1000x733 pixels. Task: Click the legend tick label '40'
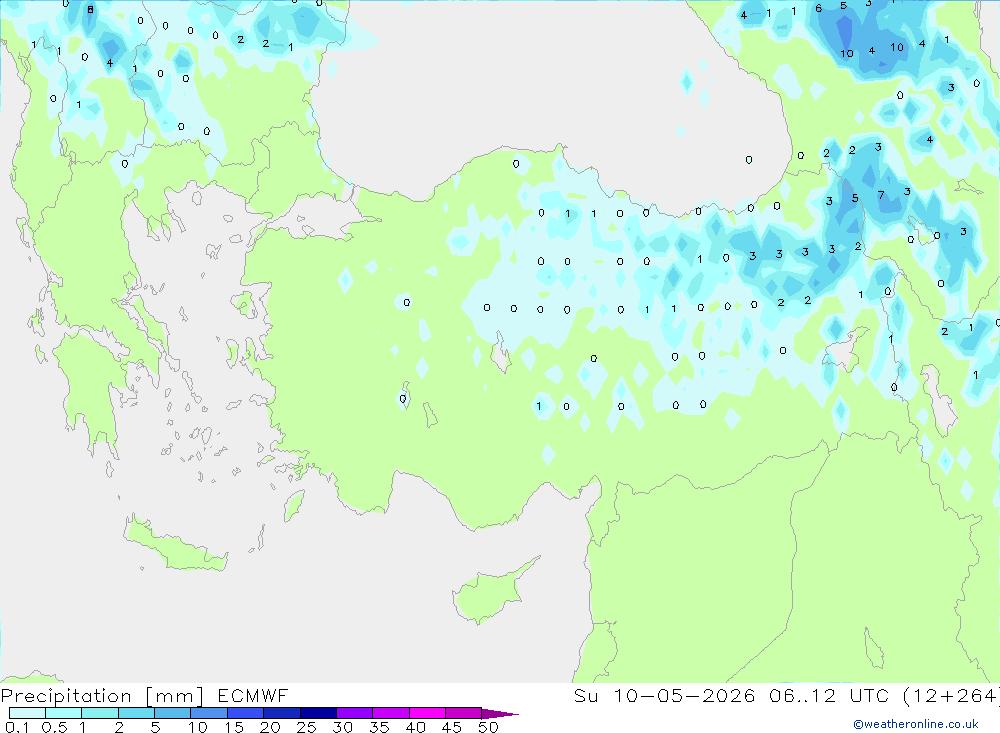pos(415,727)
